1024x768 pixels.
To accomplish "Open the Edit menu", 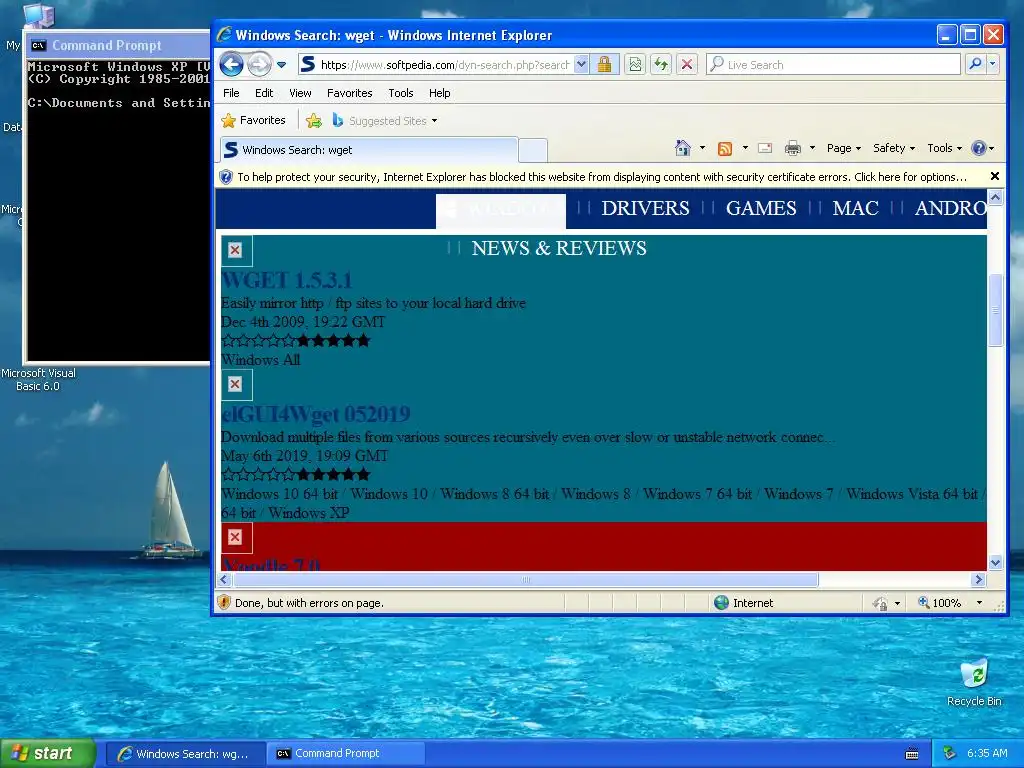I will [264, 93].
